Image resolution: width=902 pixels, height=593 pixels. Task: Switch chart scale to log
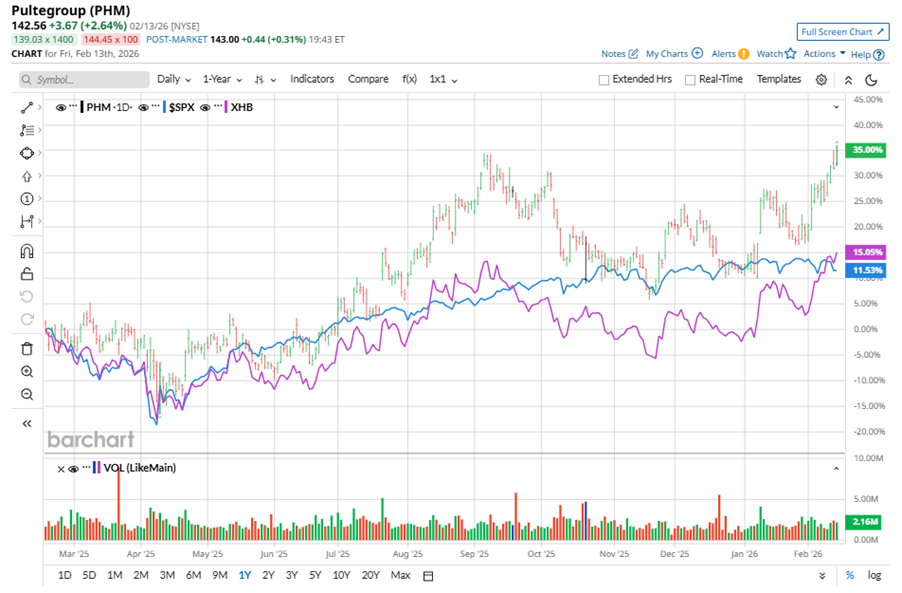click(x=873, y=575)
